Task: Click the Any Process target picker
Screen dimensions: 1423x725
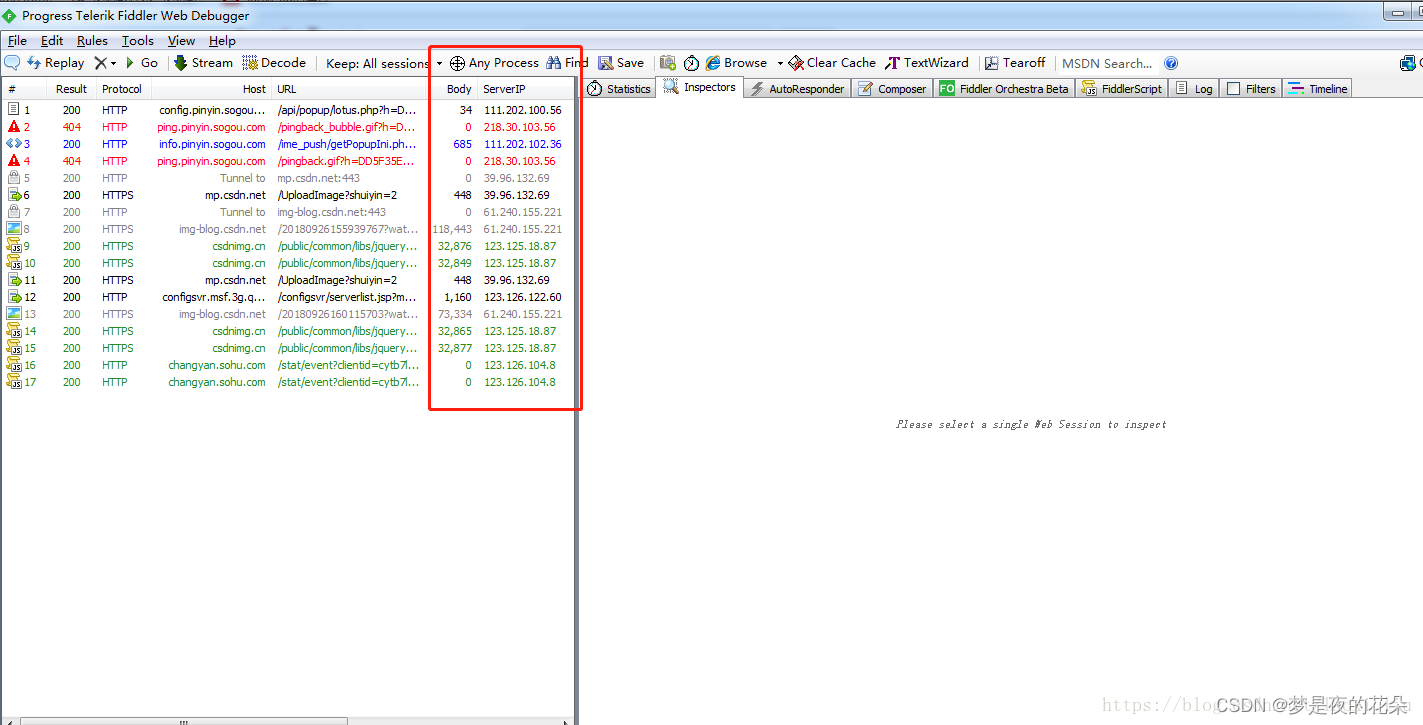Action: [494, 63]
